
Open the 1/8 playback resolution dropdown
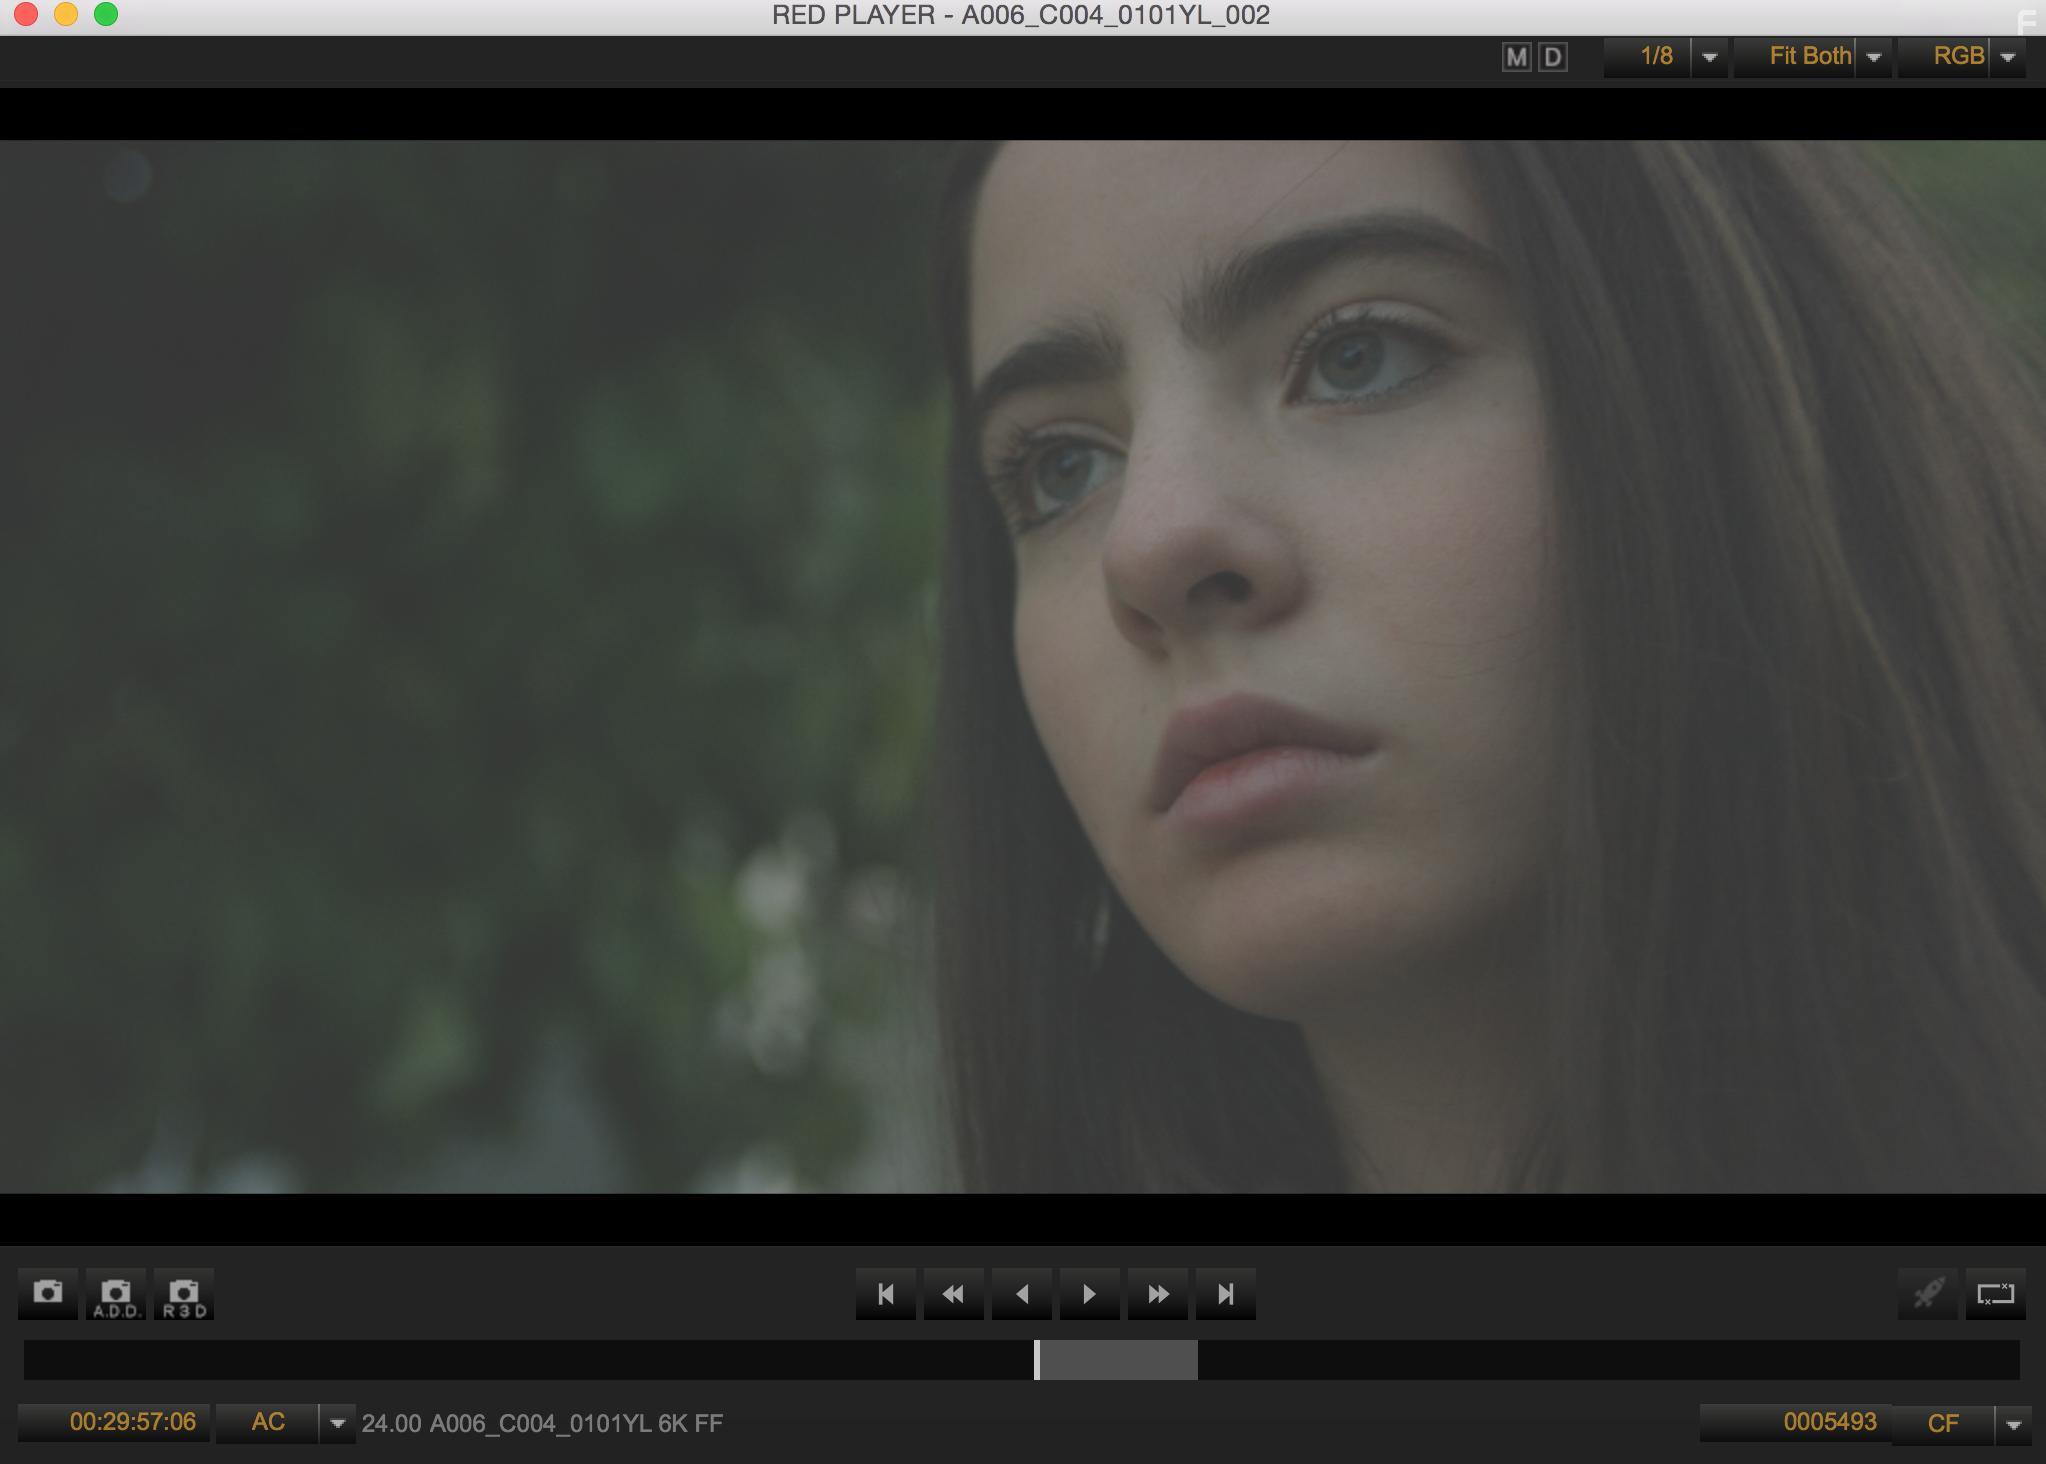(1708, 57)
